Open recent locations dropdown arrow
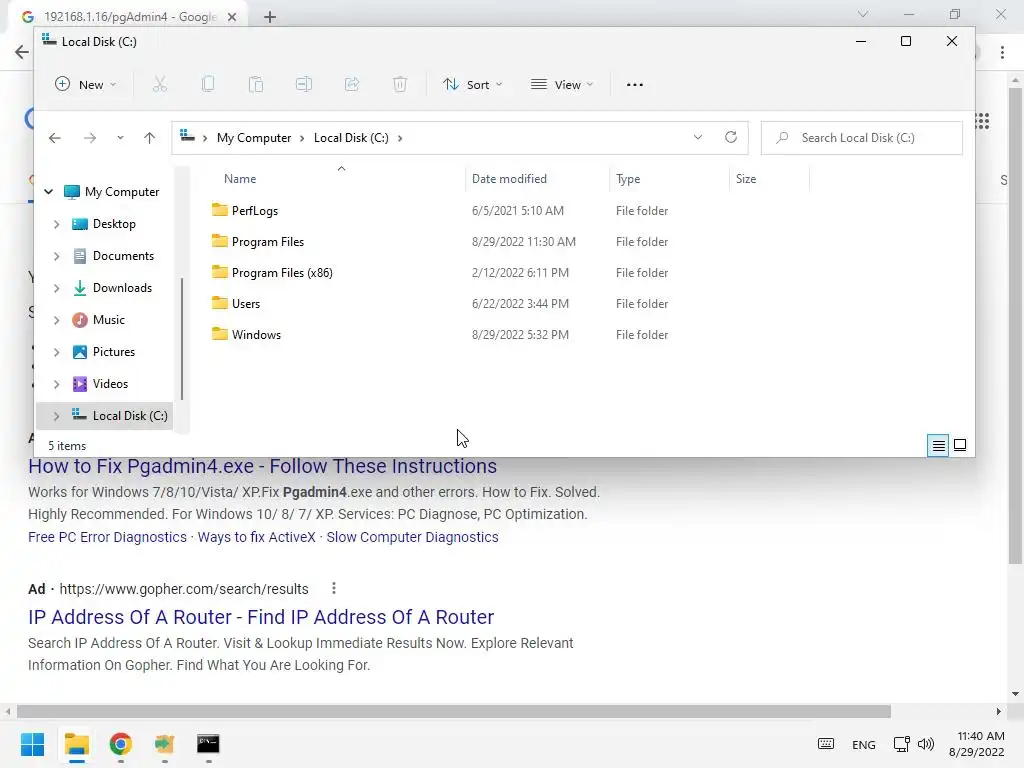The width and height of the screenshot is (1024, 768). [120, 138]
